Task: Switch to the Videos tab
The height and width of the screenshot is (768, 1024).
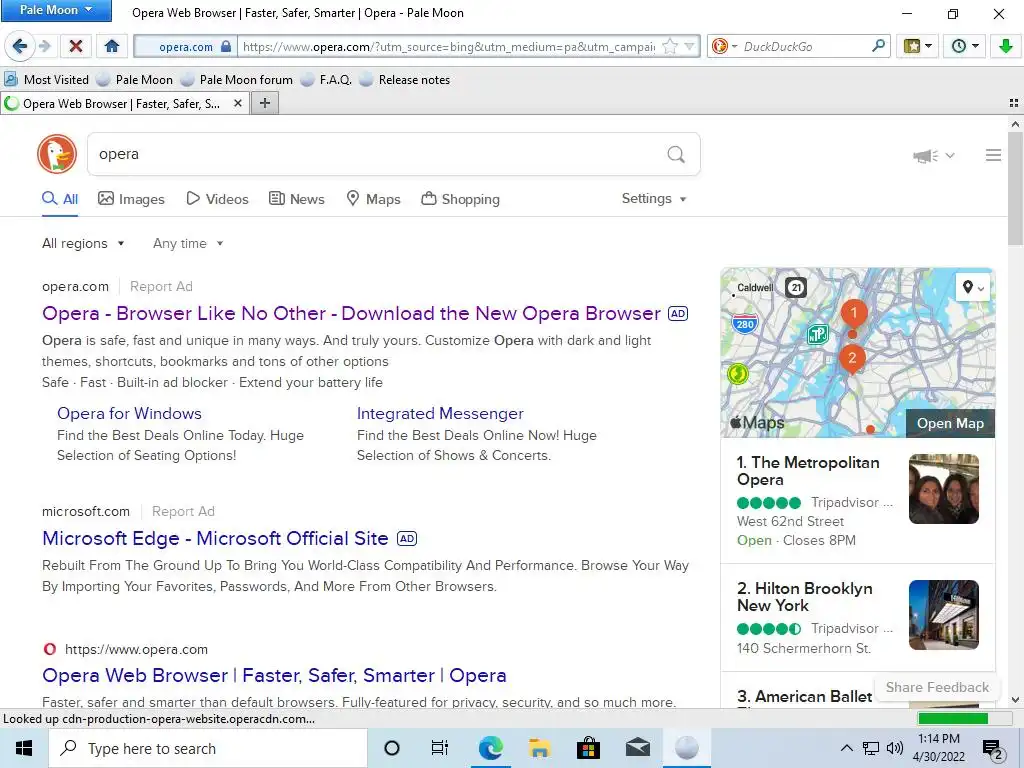Action: tap(217, 199)
